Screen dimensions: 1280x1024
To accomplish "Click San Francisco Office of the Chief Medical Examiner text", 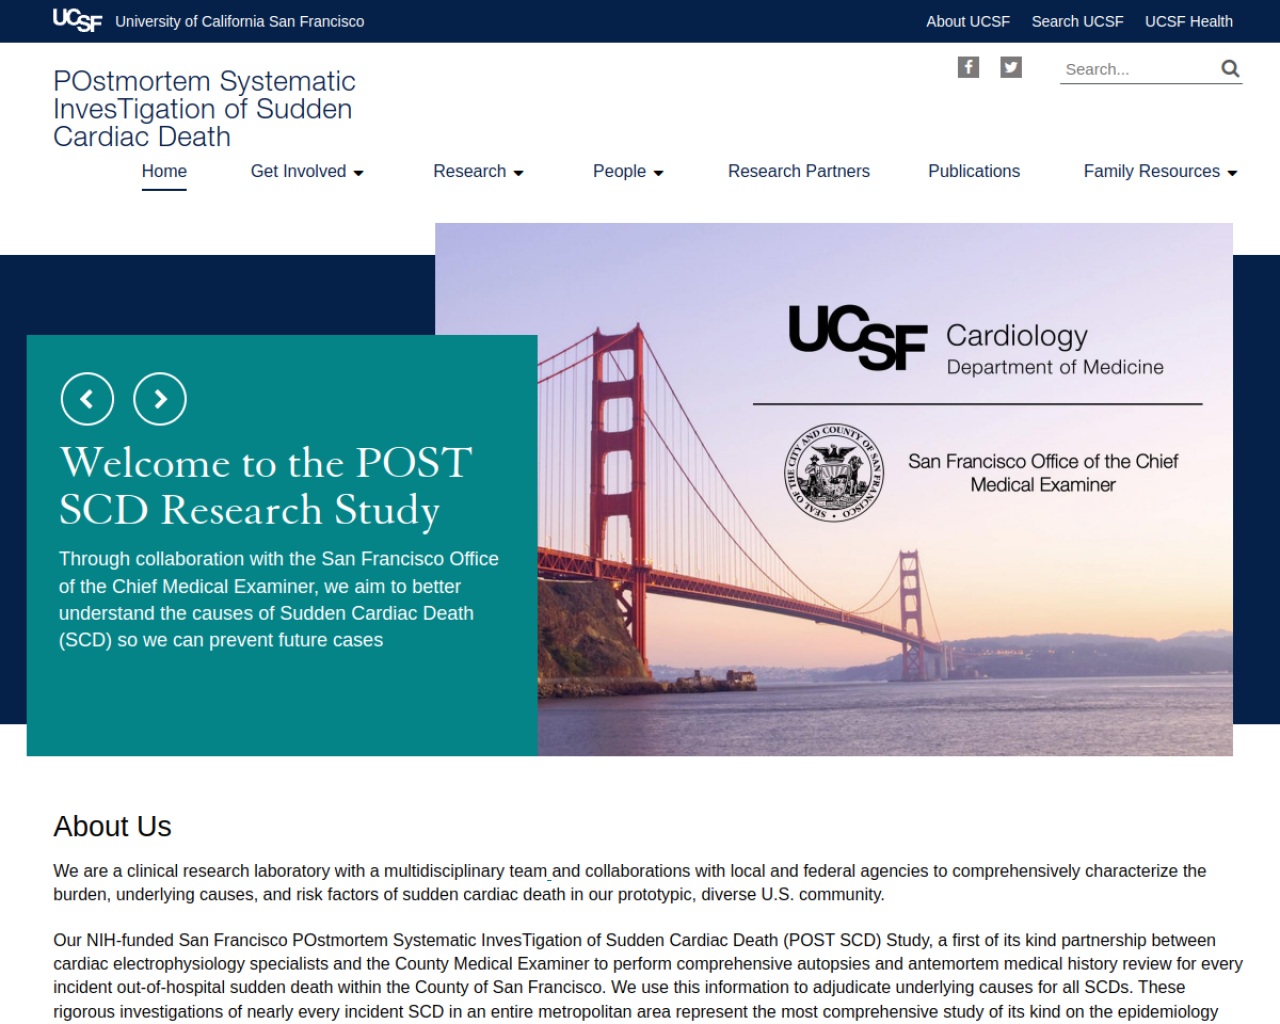I will coord(1043,473).
